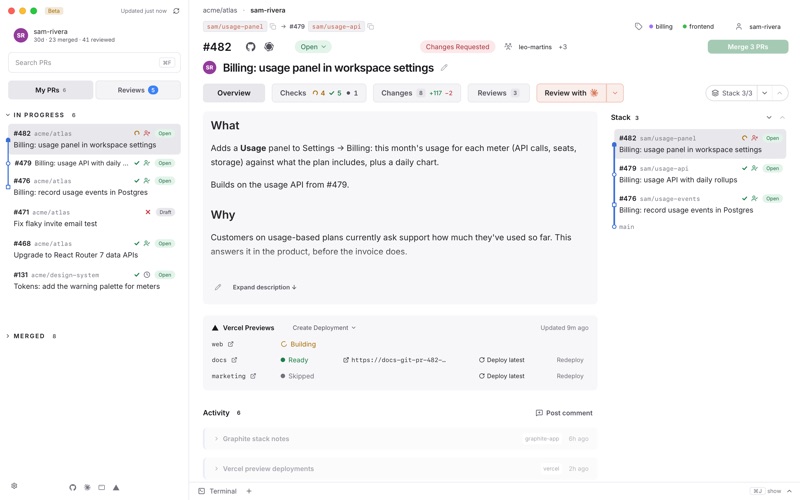
Task: Edit the PR title with the pencil icon
Action: (x=444, y=67)
